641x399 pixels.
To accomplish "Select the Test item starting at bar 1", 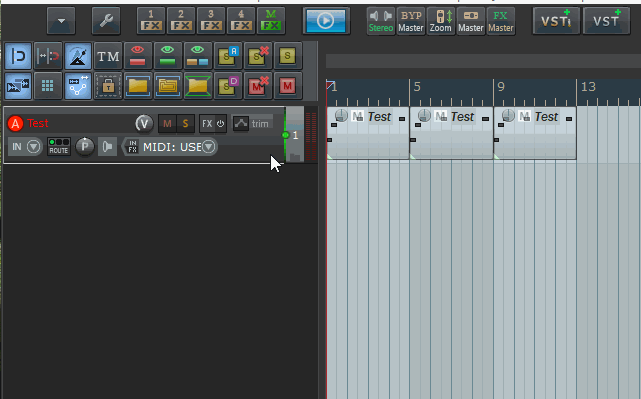I will [368, 133].
